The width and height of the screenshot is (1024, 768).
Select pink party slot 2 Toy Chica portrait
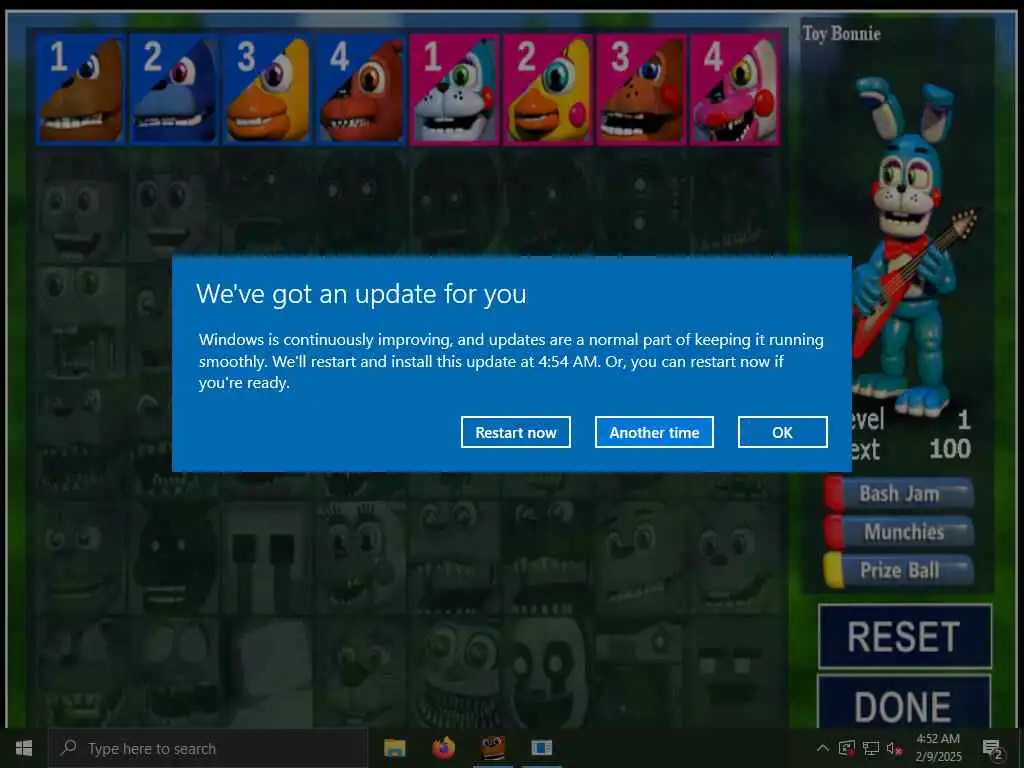[547, 89]
